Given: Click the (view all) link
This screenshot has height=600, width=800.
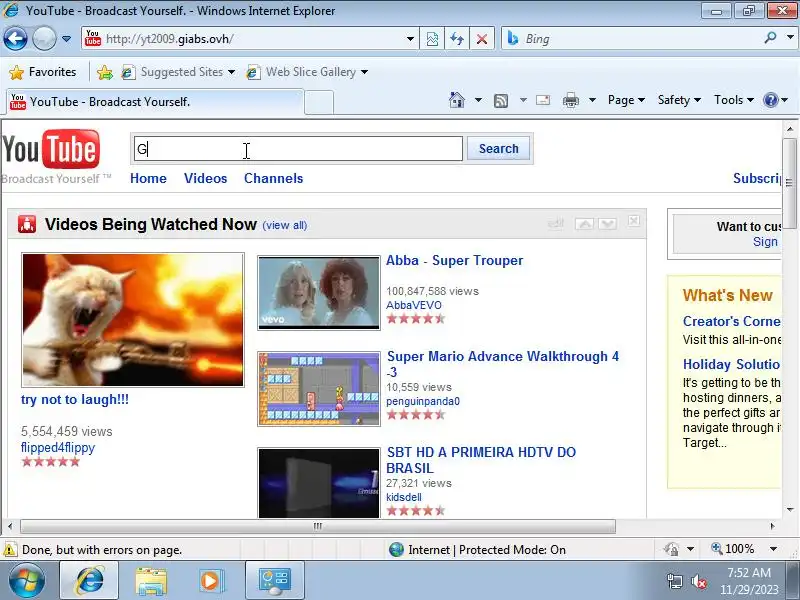Looking at the screenshot, I should coord(285,226).
